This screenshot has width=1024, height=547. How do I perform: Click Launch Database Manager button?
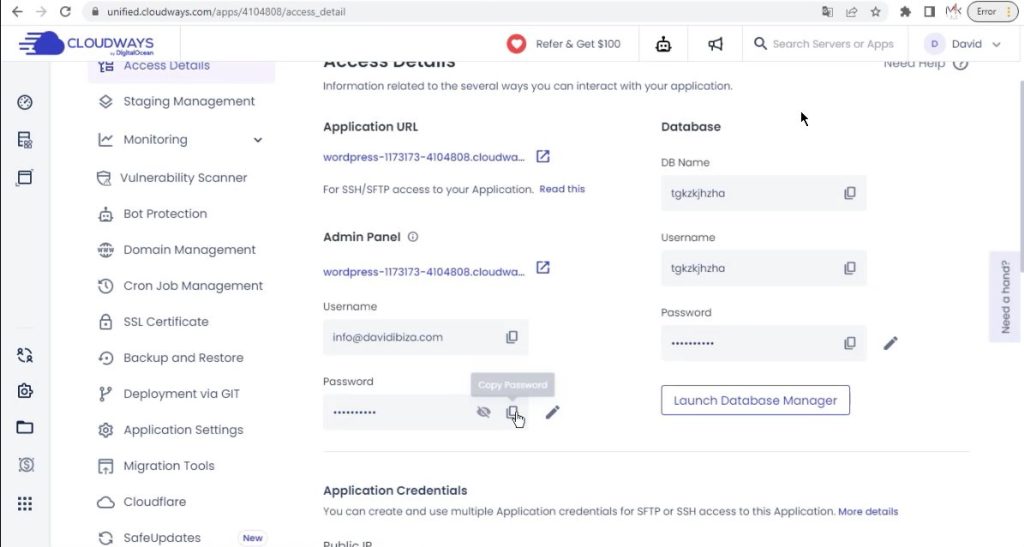click(x=755, y=401)
